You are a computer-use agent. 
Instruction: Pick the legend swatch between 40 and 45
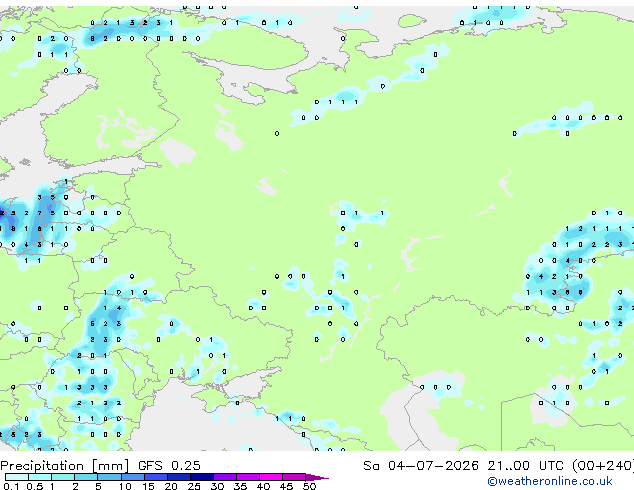click(271, 477)
